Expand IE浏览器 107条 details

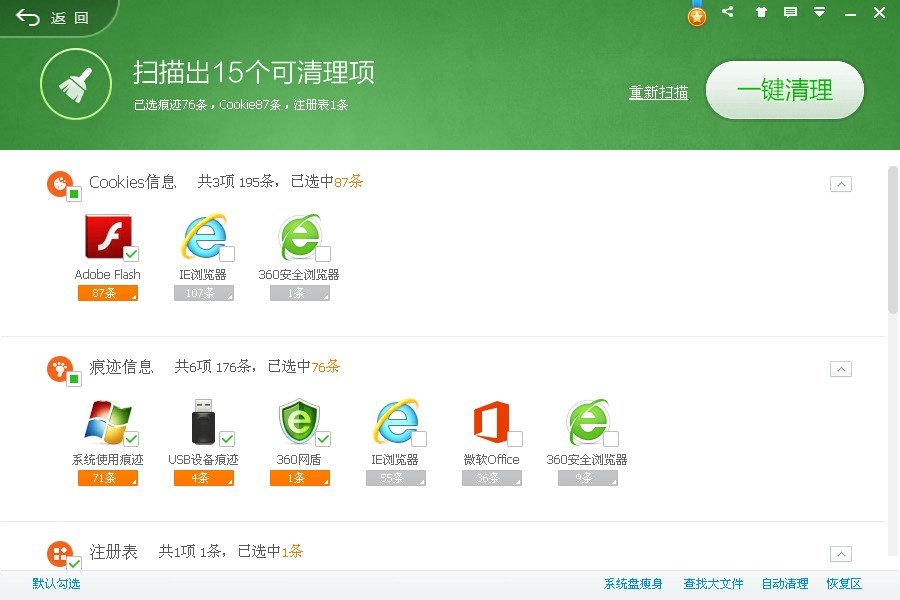[204, 293]
